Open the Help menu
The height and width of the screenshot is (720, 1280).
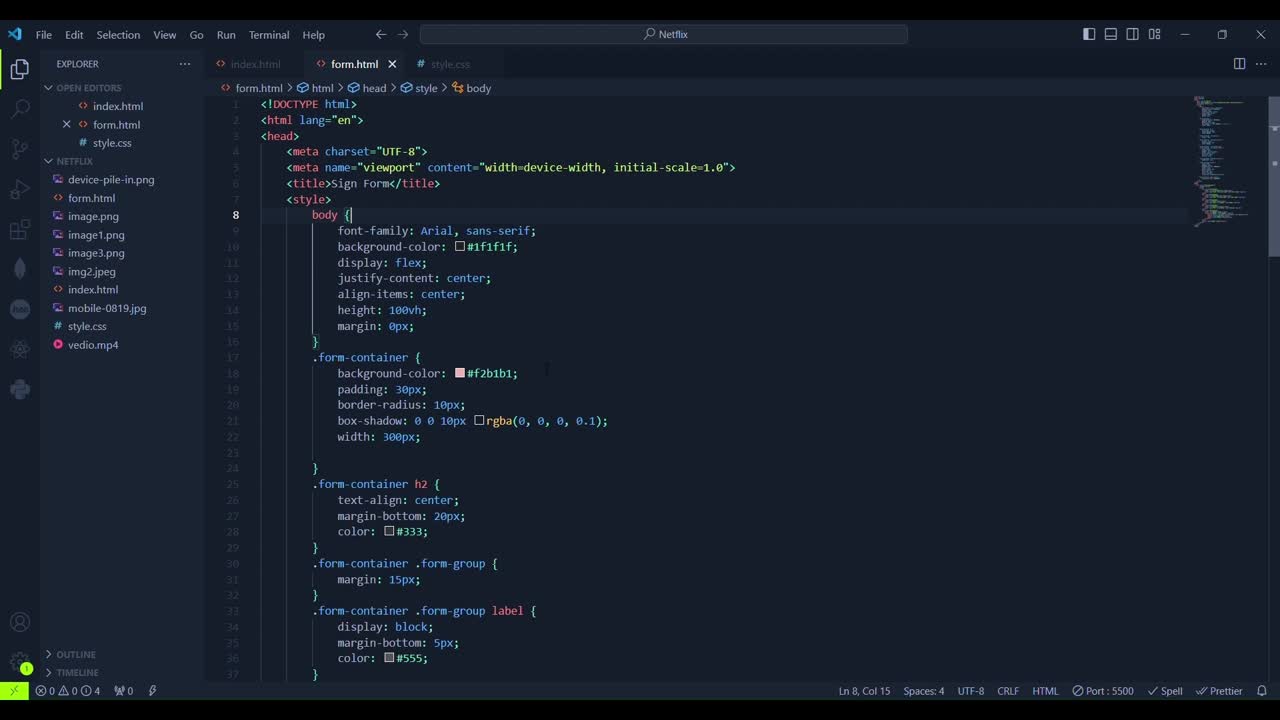[x=314, y=35]
